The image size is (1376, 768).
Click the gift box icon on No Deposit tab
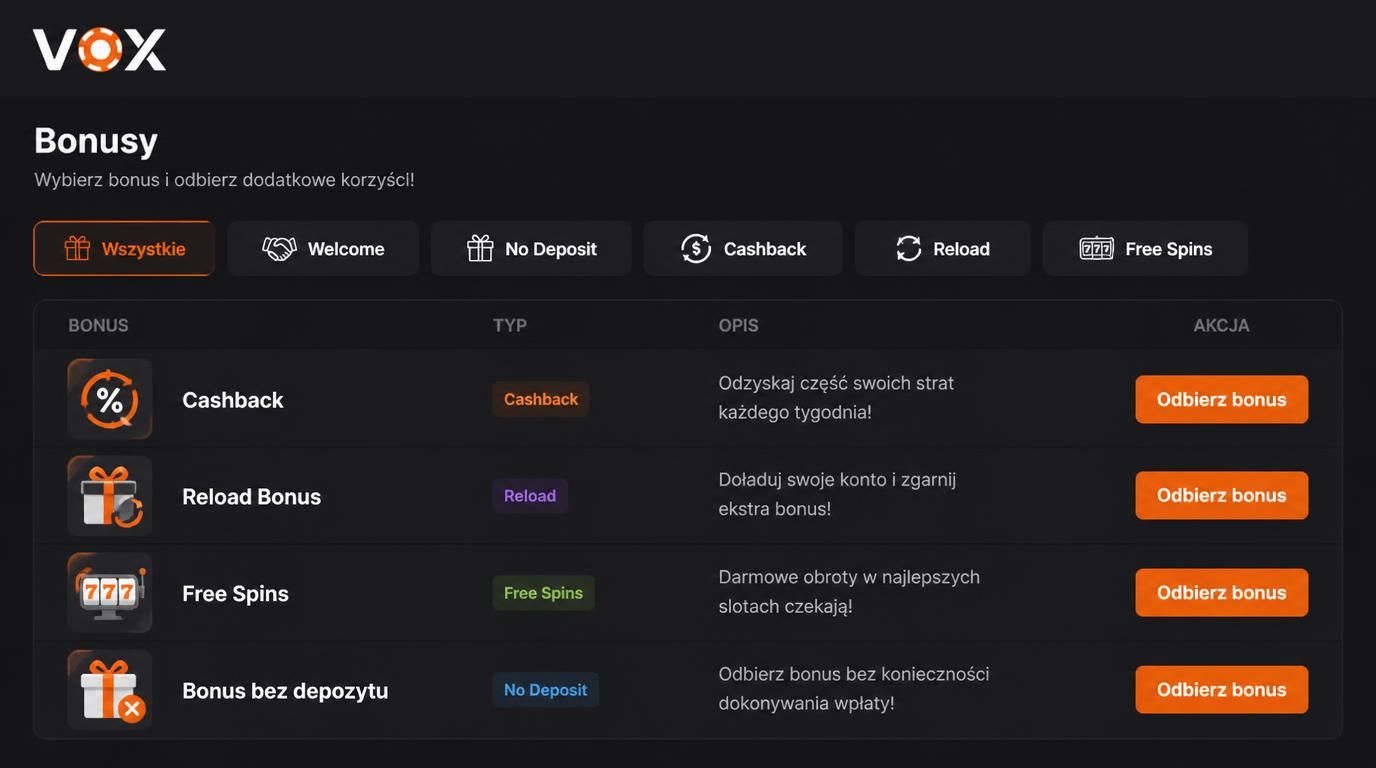[x=480, y=248]
